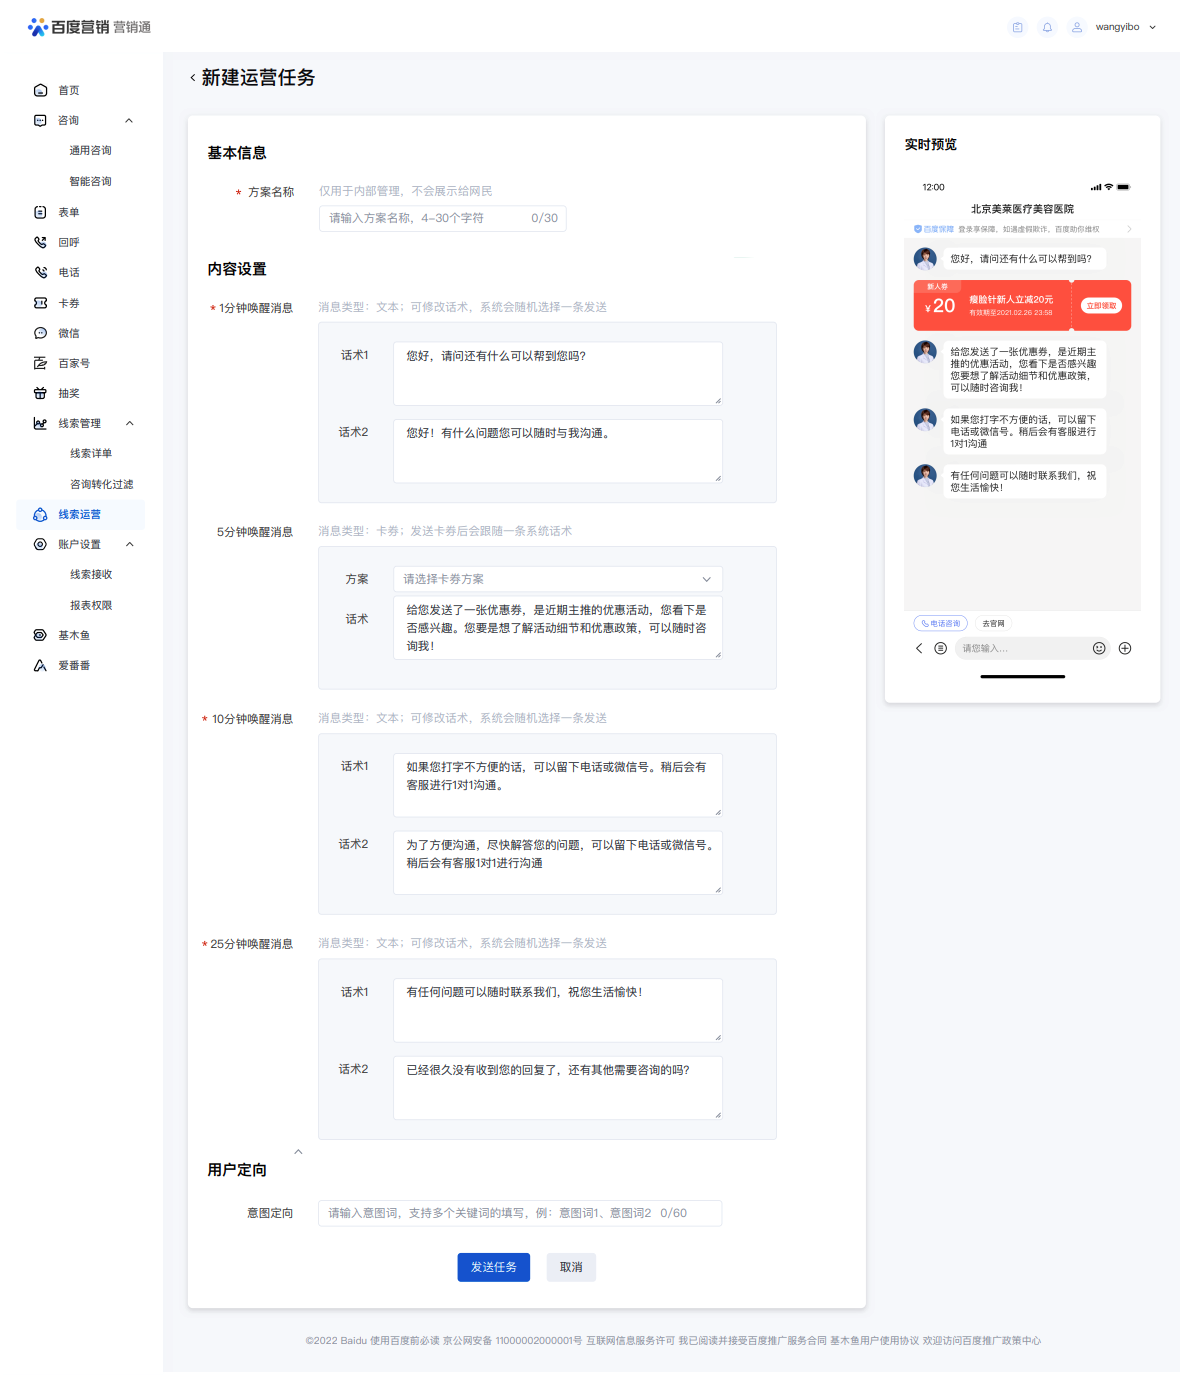The image size is (1180, 1376).
Task: Click the 意图定向 keyword input field
Action: pos(520,1213)
